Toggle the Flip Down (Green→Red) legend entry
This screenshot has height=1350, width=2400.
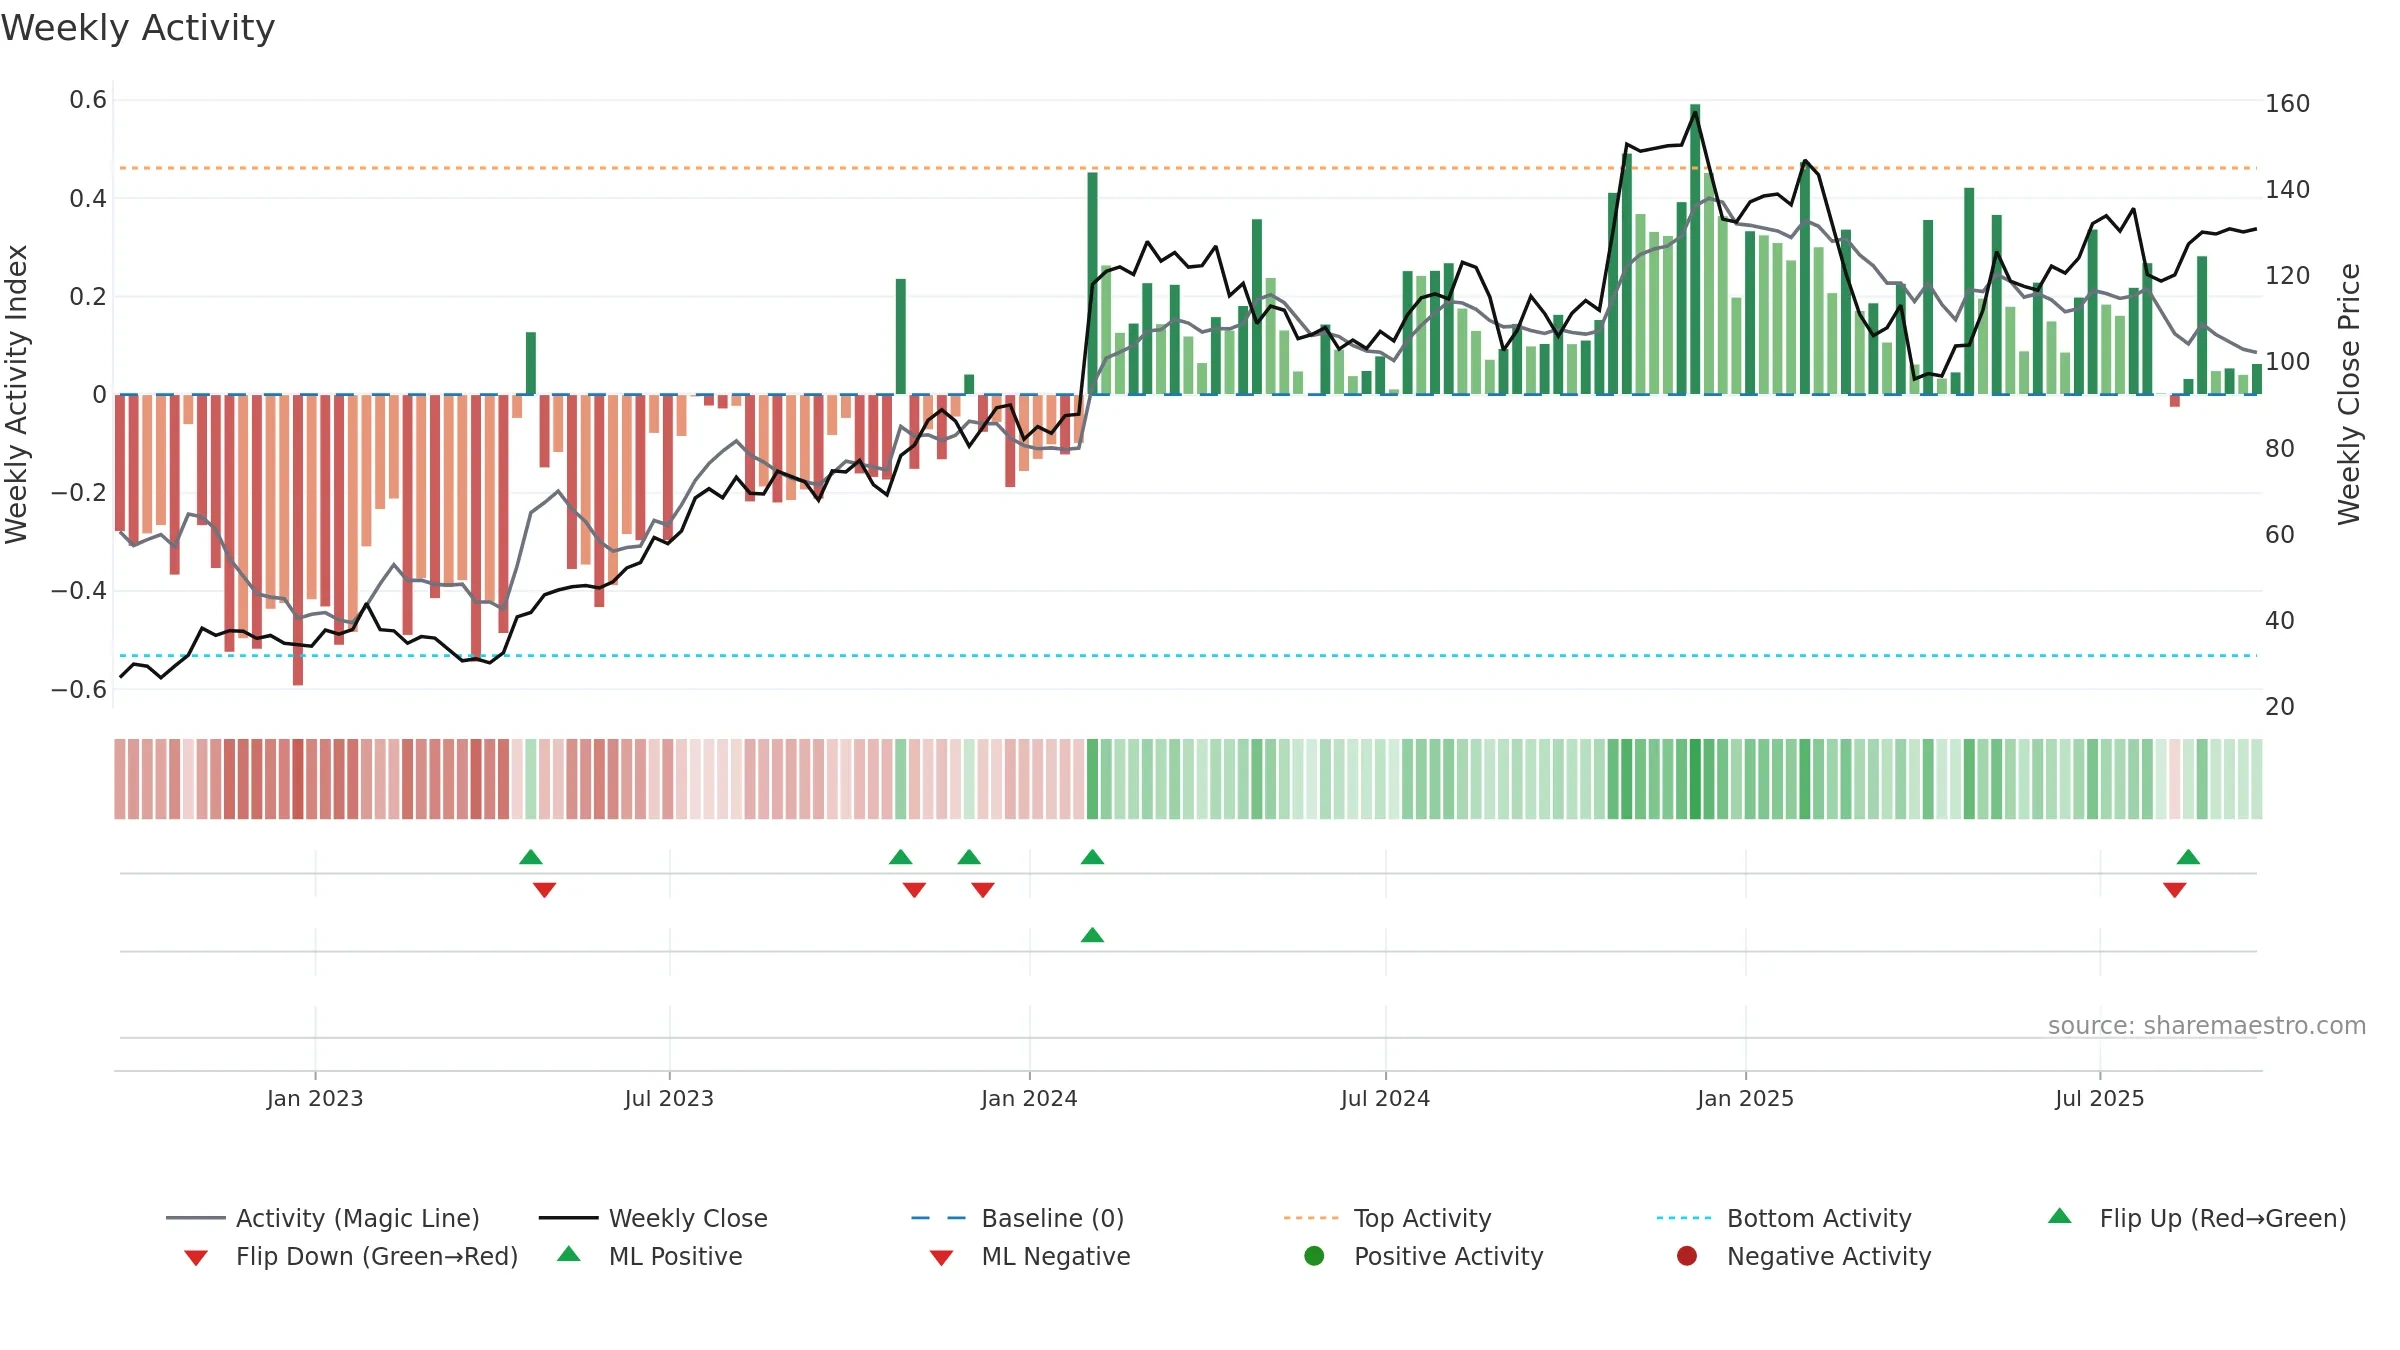pos(350,1256)
